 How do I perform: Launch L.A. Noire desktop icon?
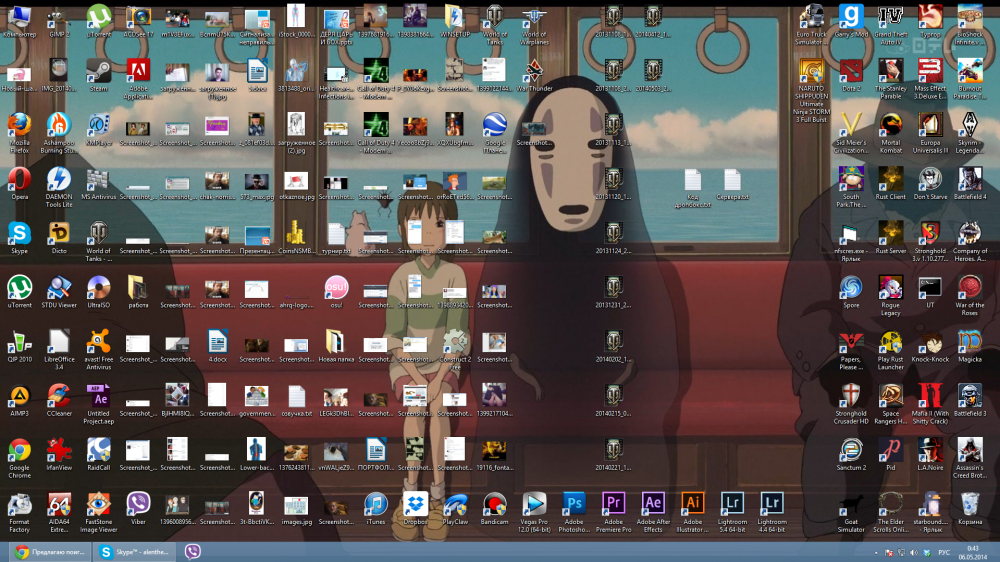coord(930,455)
